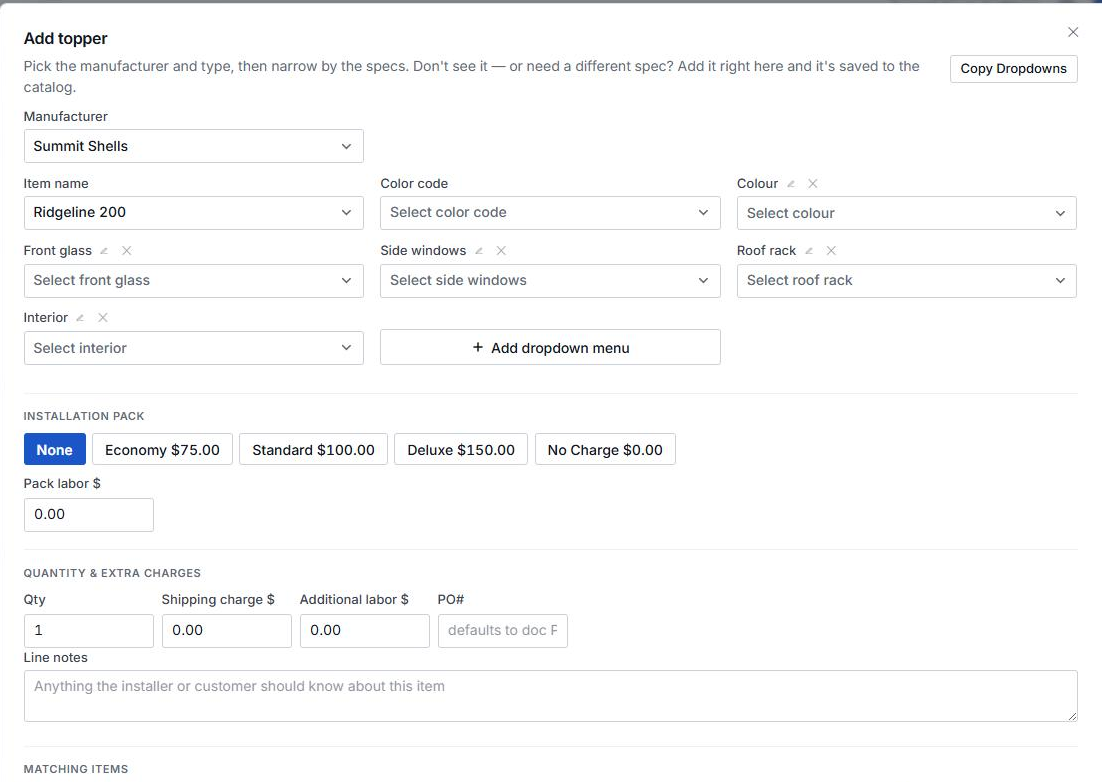Remove Side windows dropdown with the X icon

(501, 251)
